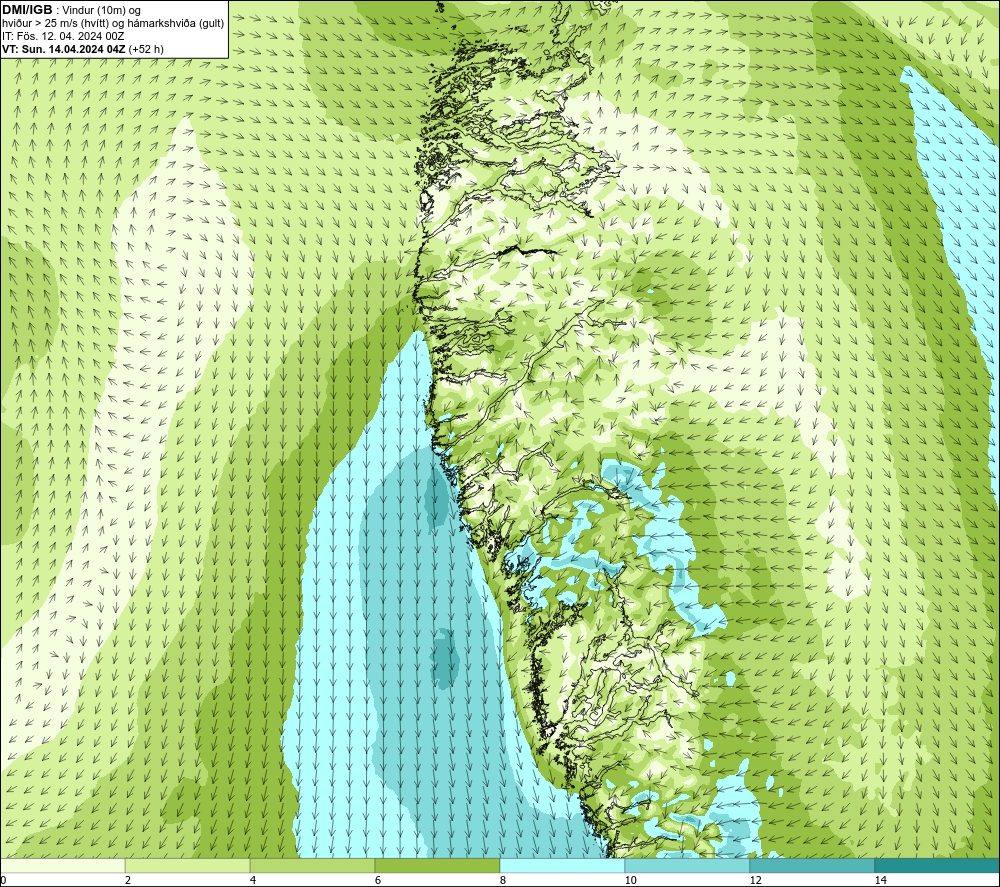Click the 2–4 m/s pale green legend swatch
This screenshot has height=887, width=1000.
click(188, 866)
